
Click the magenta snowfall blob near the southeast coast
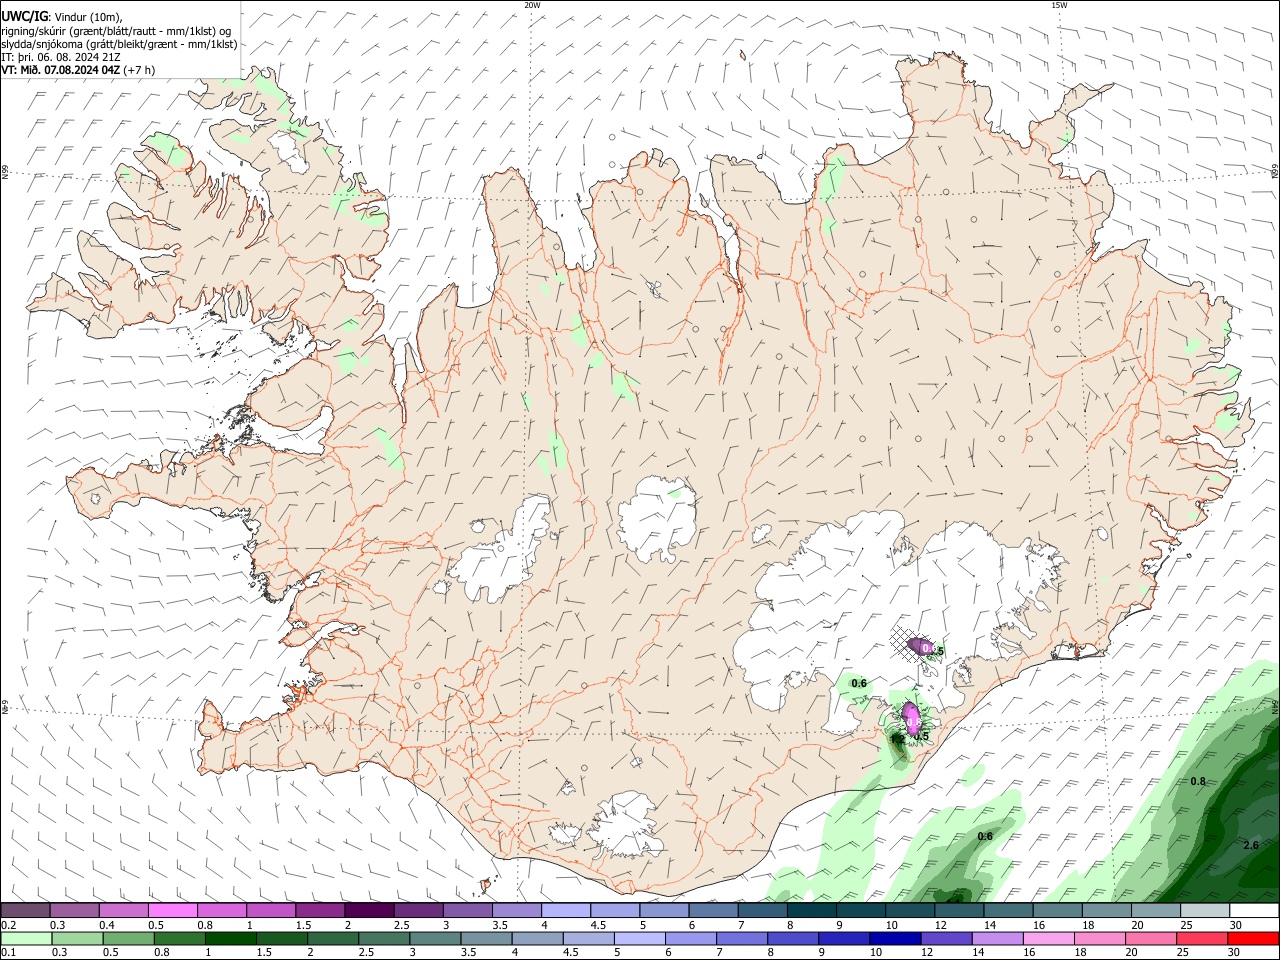911,717
